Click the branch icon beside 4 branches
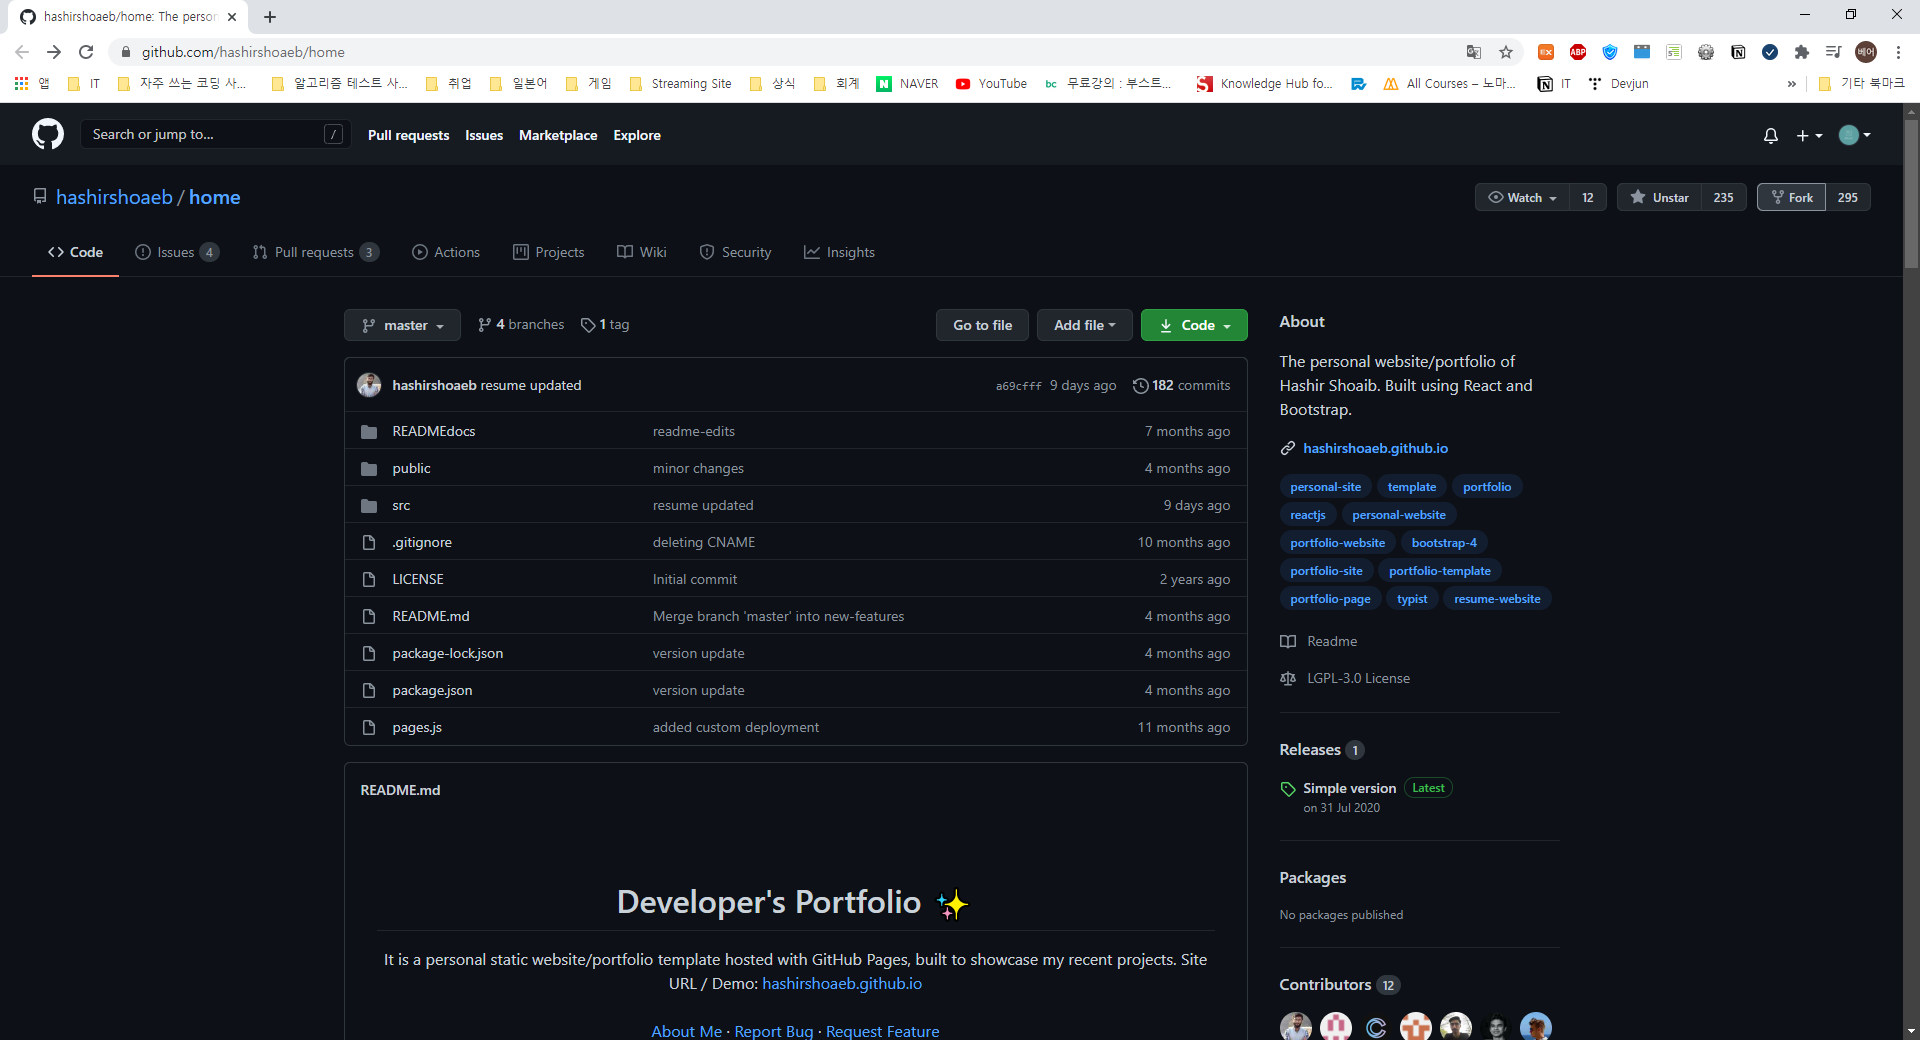Viewport: 1920px width, 1040px height. click(484, 325)
